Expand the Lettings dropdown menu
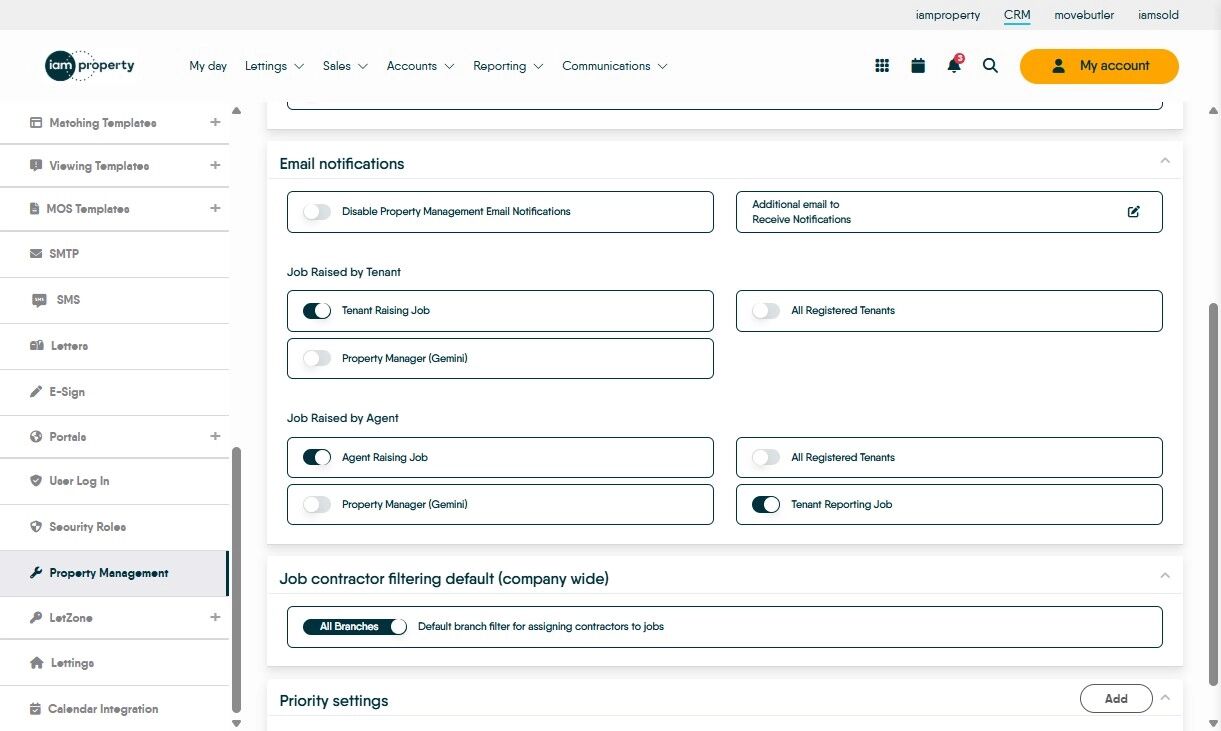1221x731 pixels. 274,66
